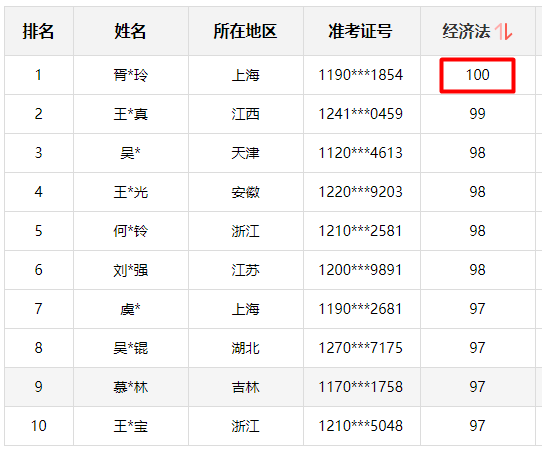542x449 pixels.
Task: Click the name 刘*强
Action: (131, 270)
